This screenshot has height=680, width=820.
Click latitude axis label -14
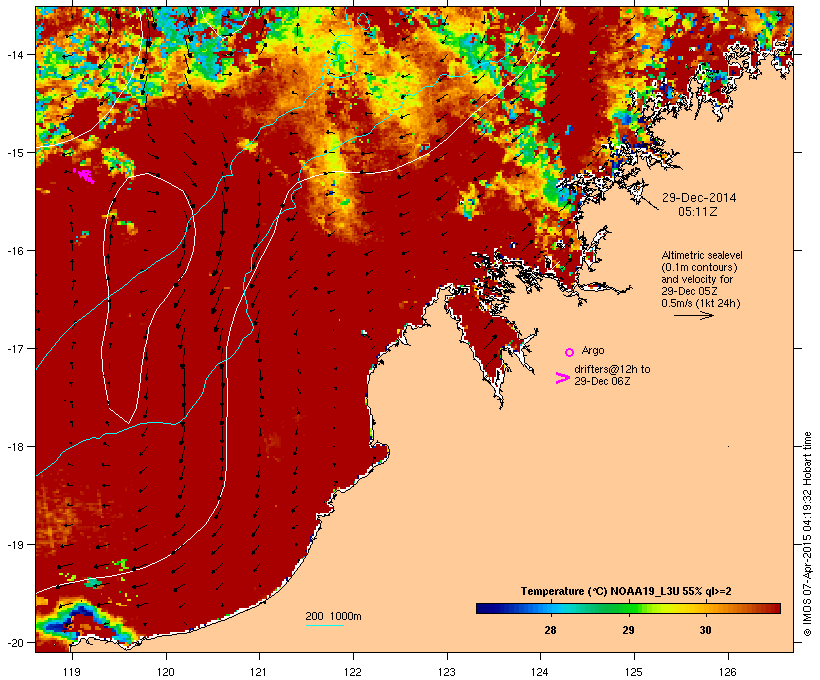coord(14,54)
